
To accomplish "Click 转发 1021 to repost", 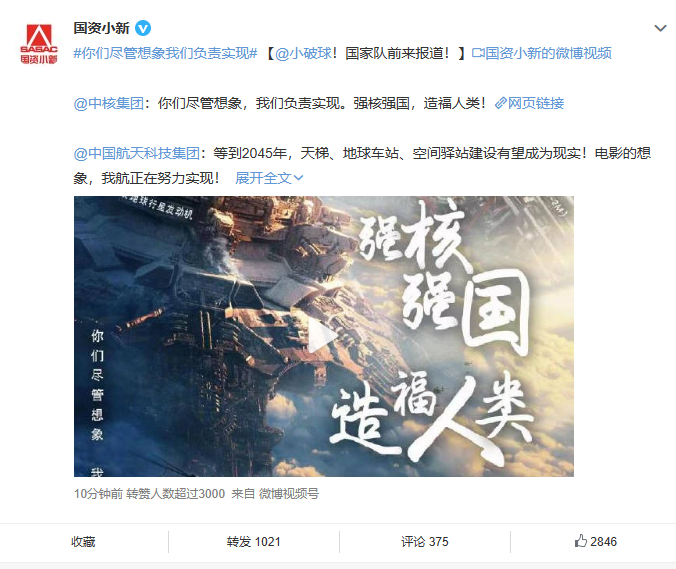I will click(x=254, y=542).
